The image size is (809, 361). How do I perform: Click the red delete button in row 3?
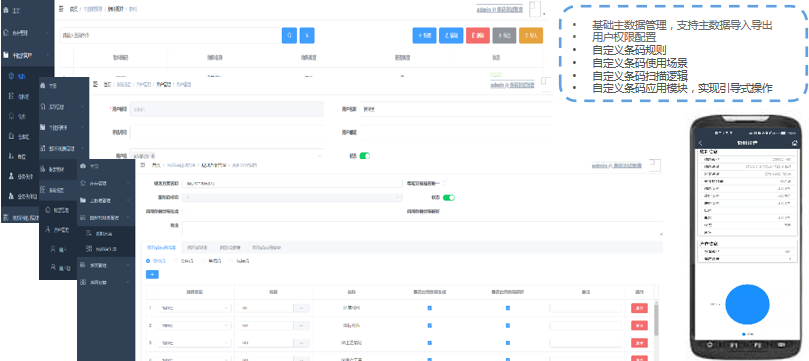(x=639, y=342)
